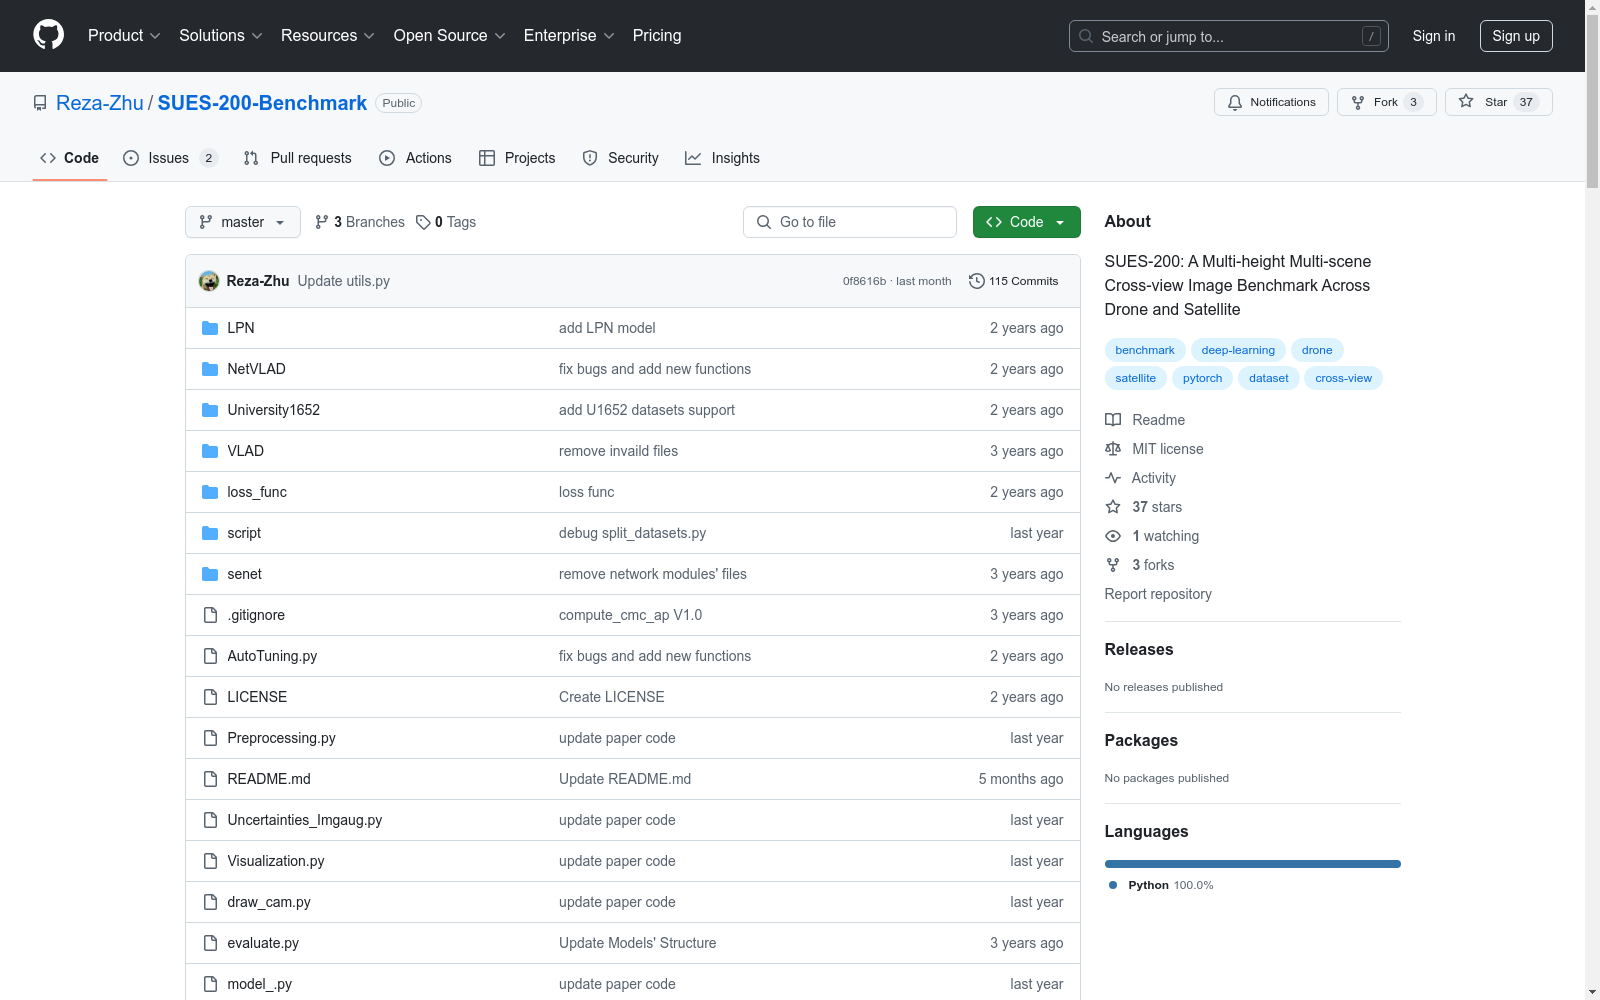The height and width of the screenshot is (1000, 1600).
Task: Click the pytorch topic tag
Action: 1202,378
